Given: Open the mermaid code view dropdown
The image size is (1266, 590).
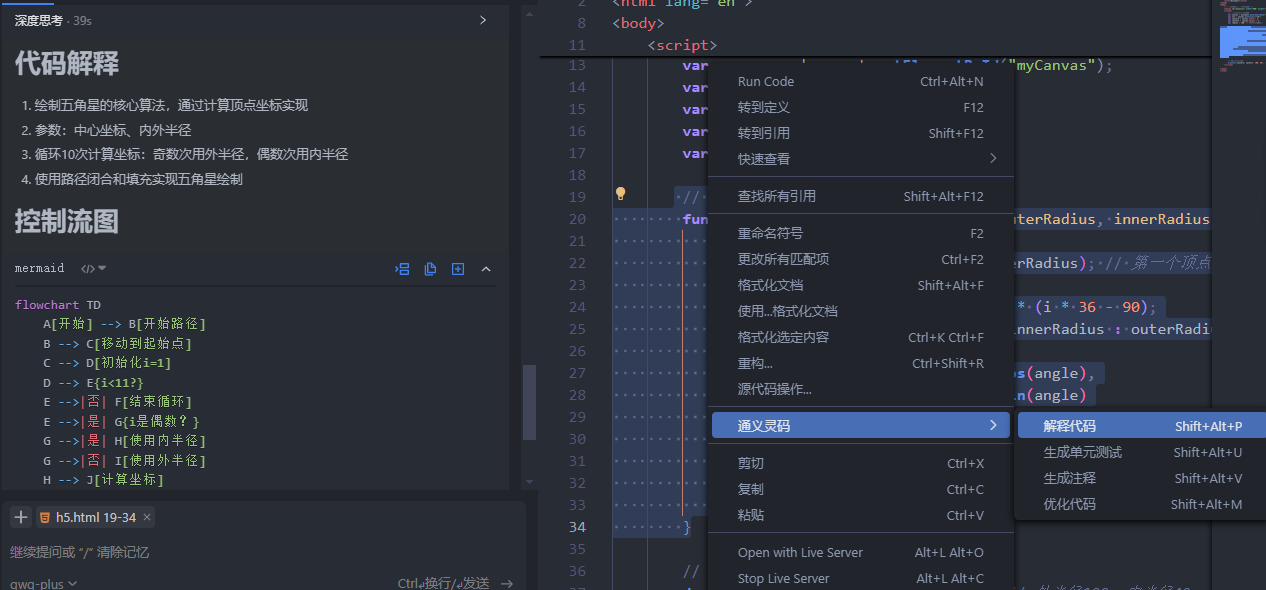Looking at the screenshot, I should coord(94,268).
